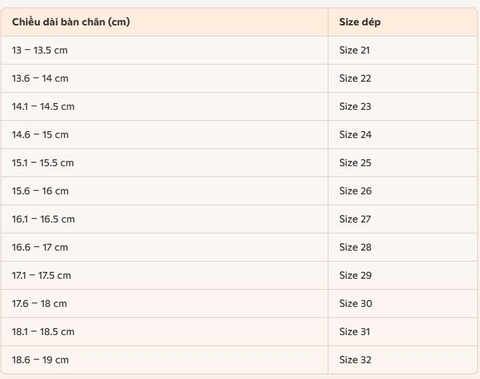The height and width of the screenshot is (379, 480).
Task: Select 'Size 24' in the table
Action: point(403,135)
